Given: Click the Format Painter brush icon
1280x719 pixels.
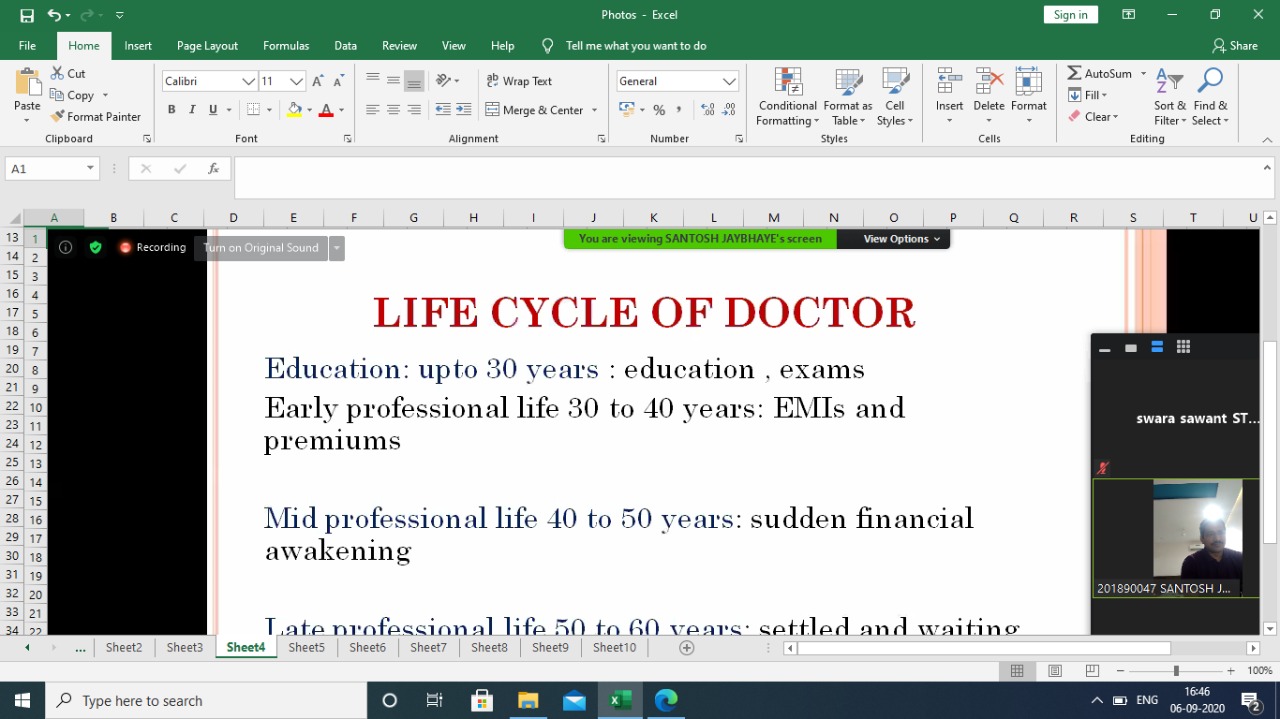Looking at the screenshot, I should (58, 117).
